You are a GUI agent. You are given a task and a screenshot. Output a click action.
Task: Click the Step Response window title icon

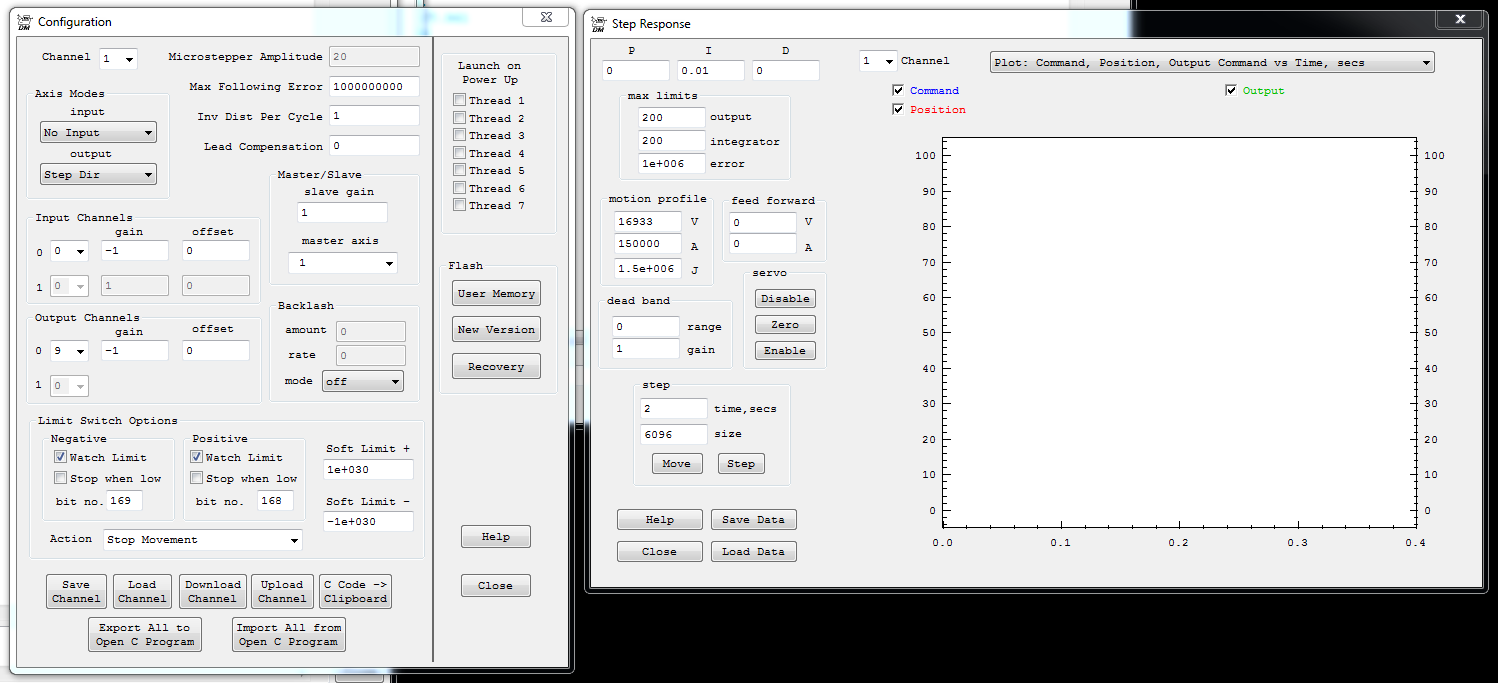pos(599,23)
